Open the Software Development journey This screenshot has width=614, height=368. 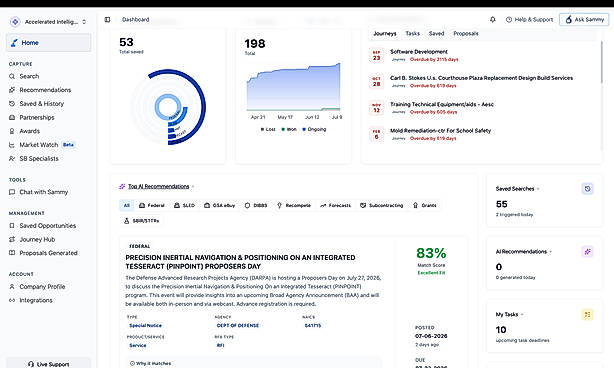(x=419, y=52)
